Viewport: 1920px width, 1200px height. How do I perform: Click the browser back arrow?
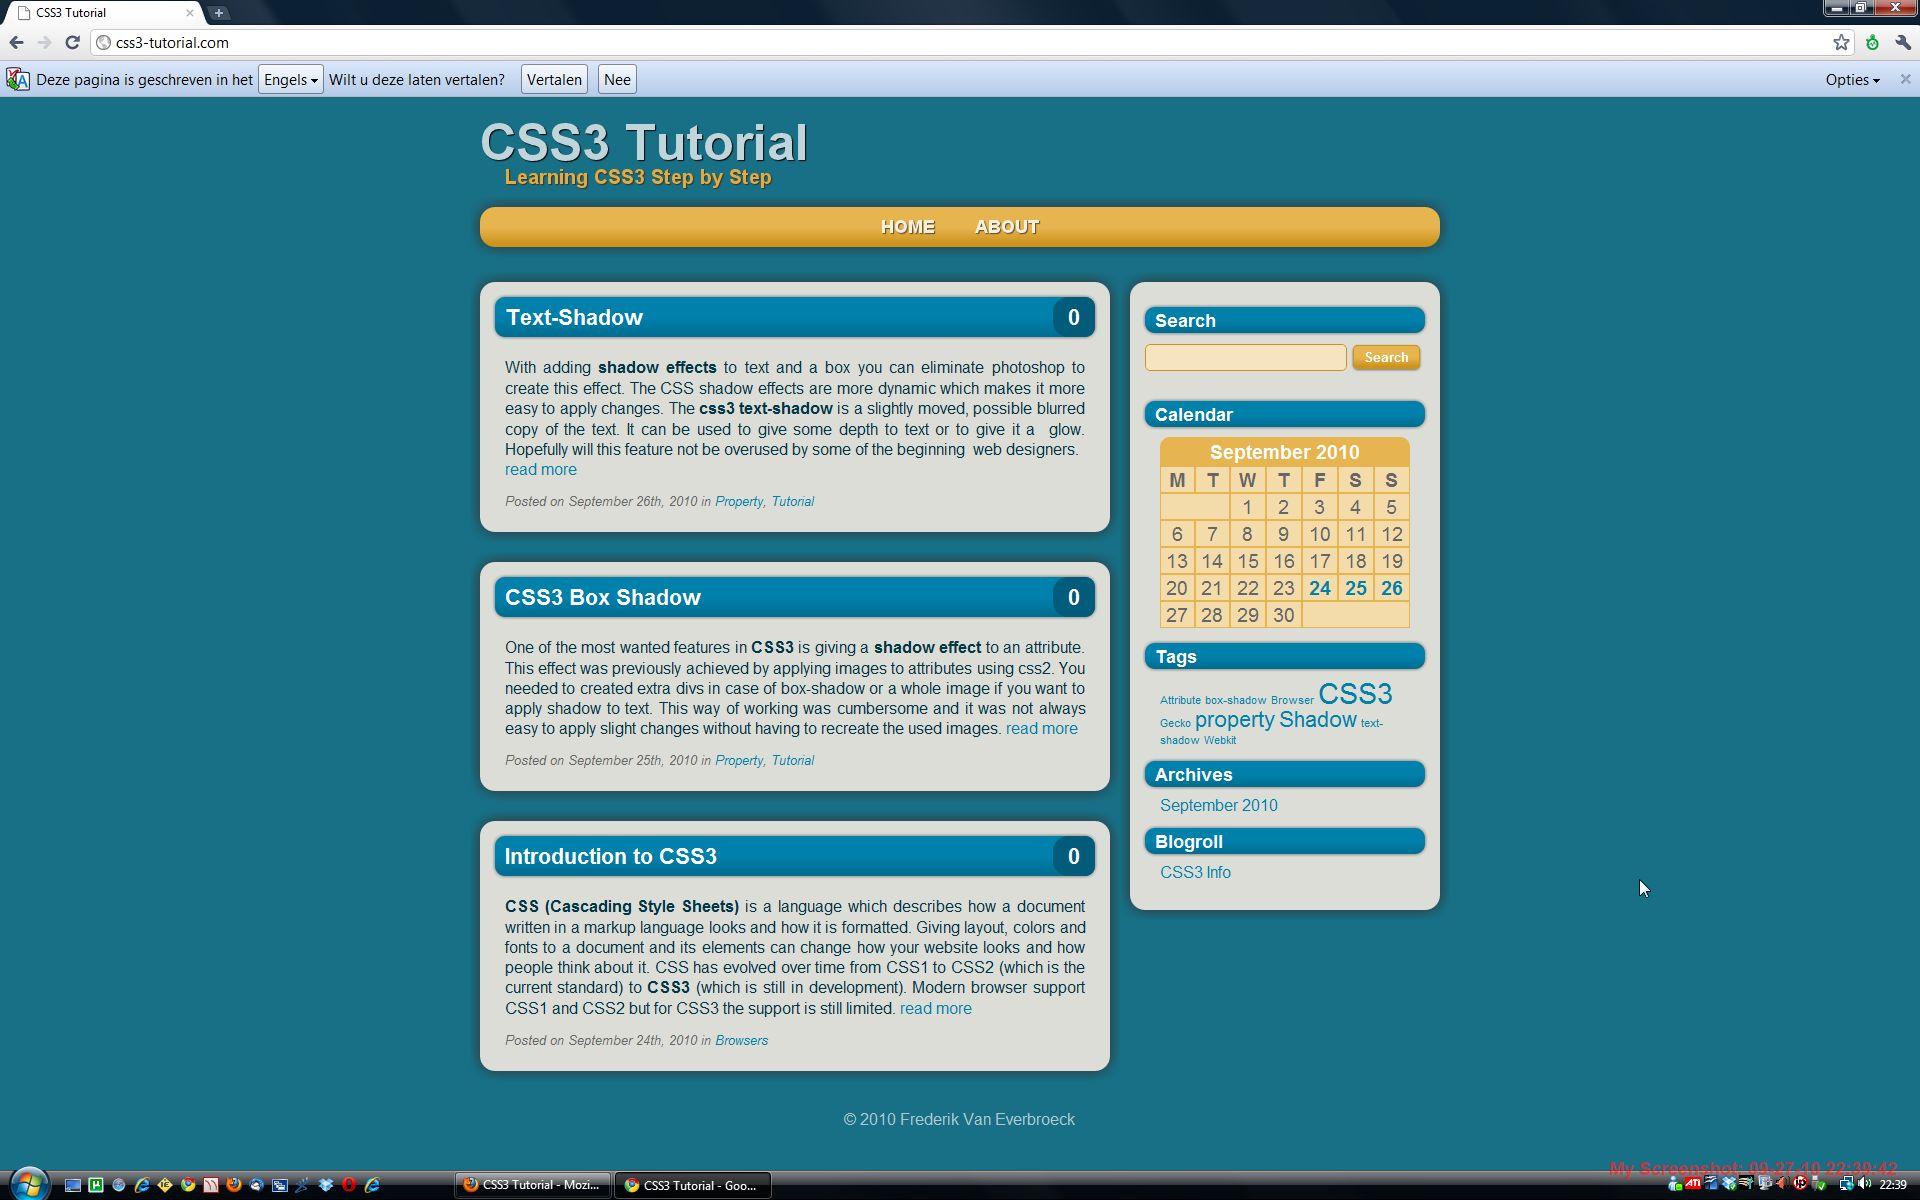pyautogui.click(x=16, y=42)
